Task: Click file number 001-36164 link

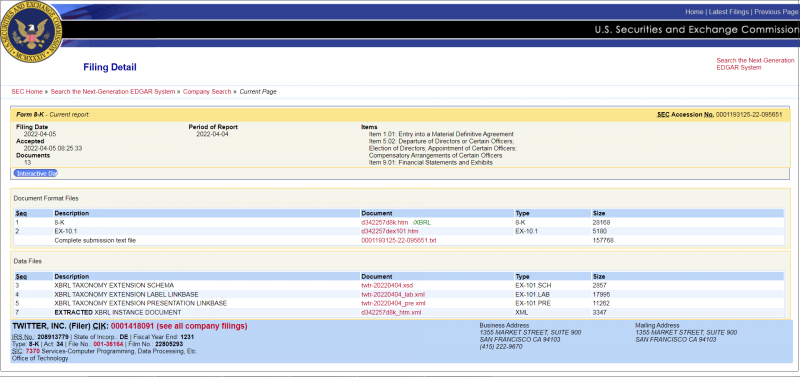Action: click(109, 344)
